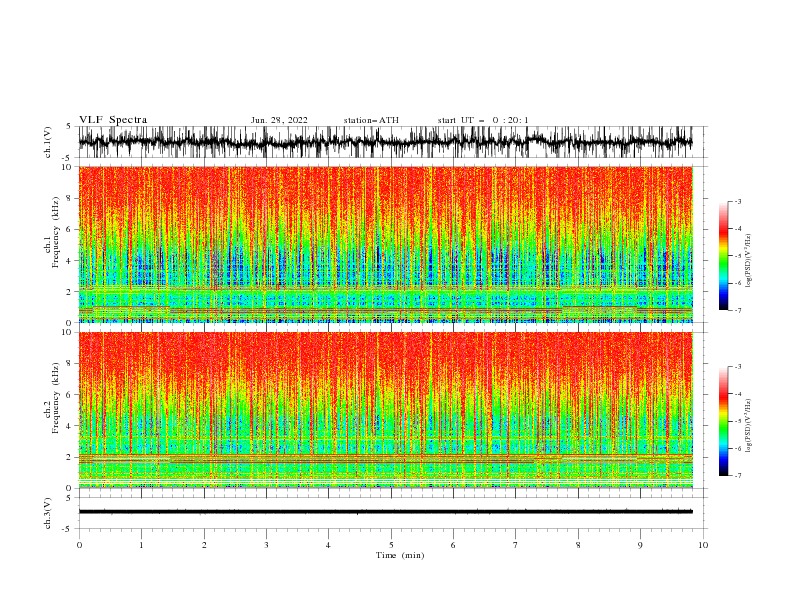The width and height of the screenshot is (792, 612).
Task: Click the time axis tick label "3"
Action: click(266, 545)
